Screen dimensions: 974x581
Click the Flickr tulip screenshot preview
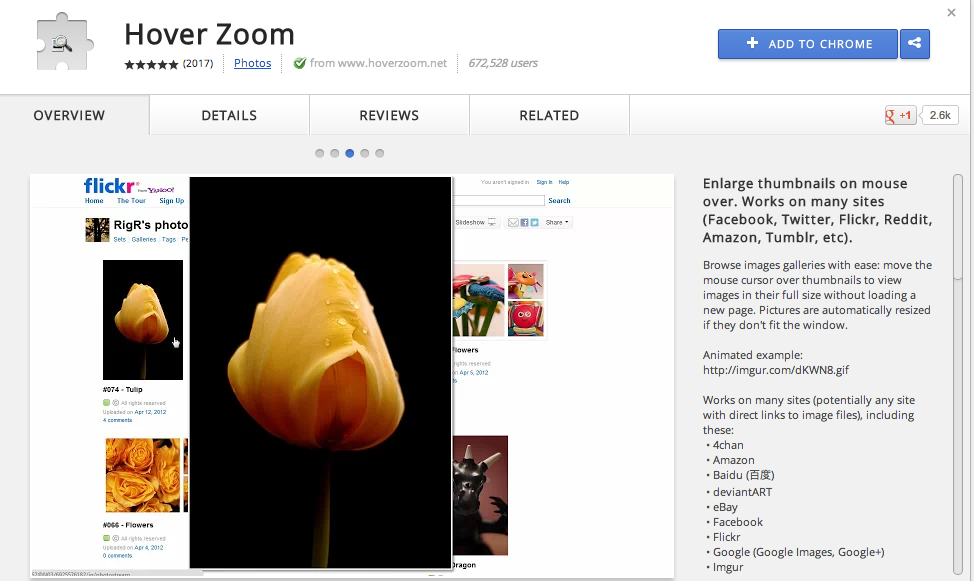click(352, 375)
